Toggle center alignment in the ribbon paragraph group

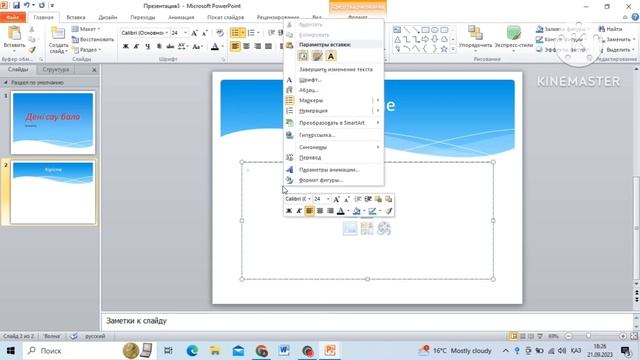(246, 46)
